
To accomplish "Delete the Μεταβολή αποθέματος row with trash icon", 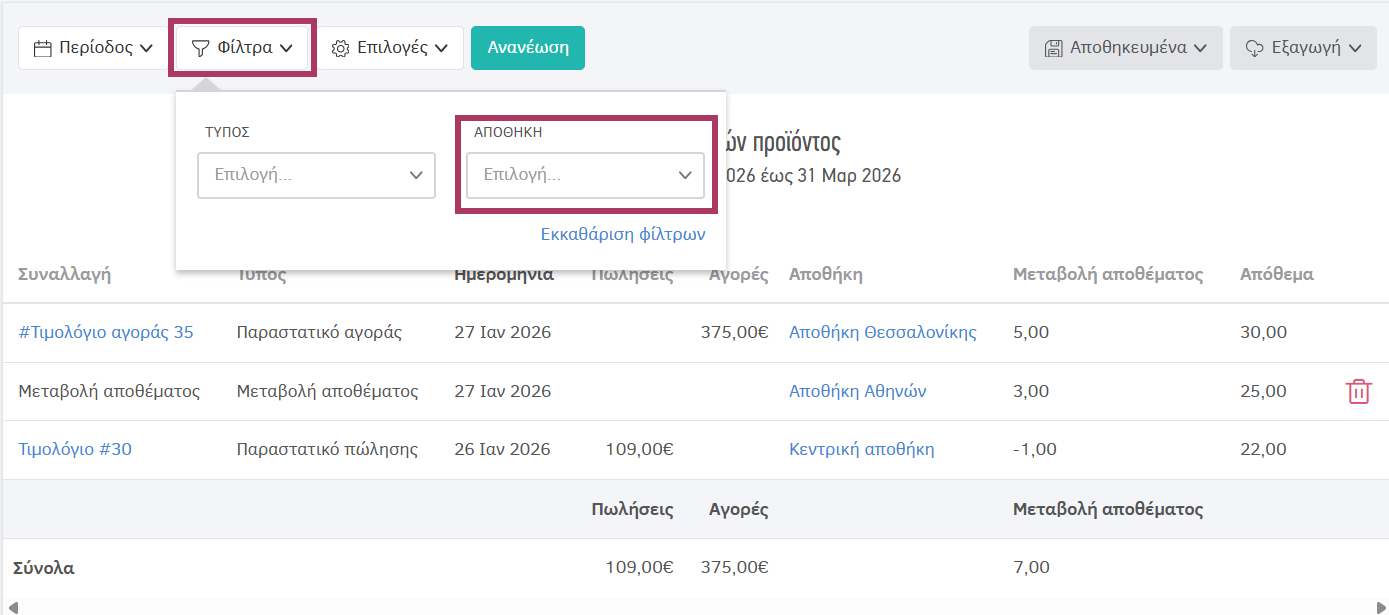I will [1358, 391].
